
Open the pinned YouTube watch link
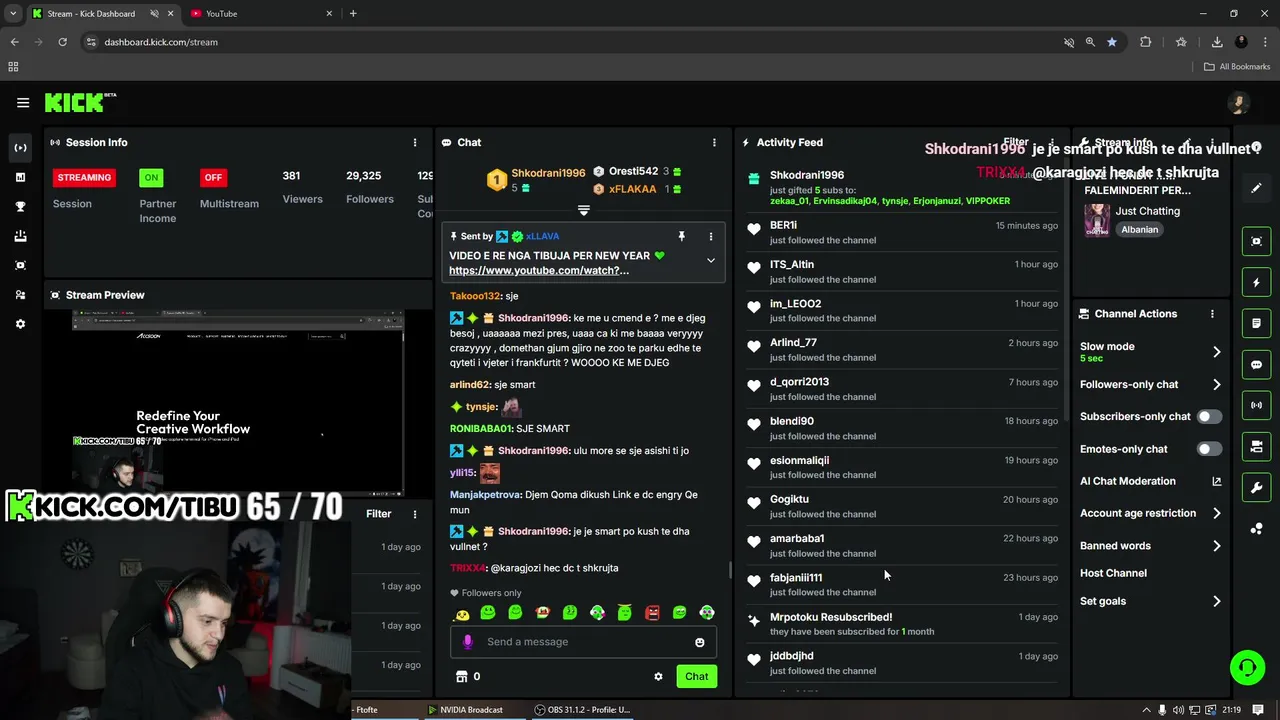tap(539, 271)
